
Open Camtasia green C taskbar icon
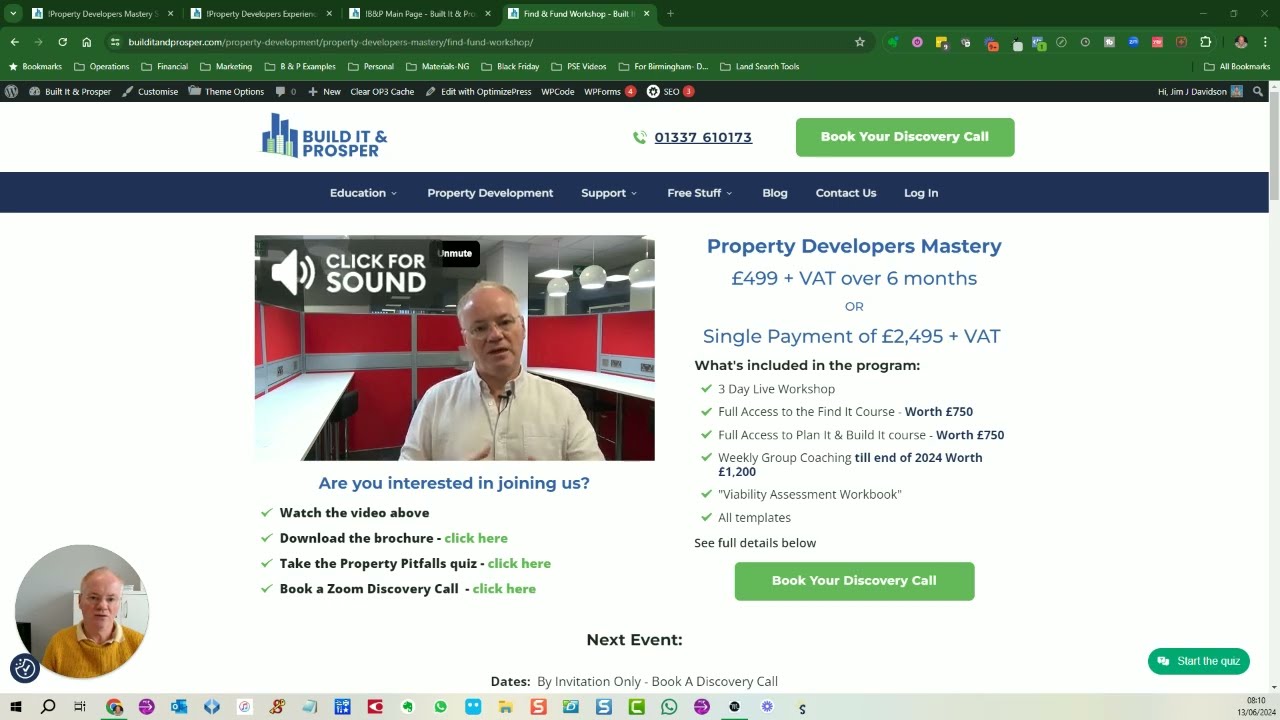(636, 707)
